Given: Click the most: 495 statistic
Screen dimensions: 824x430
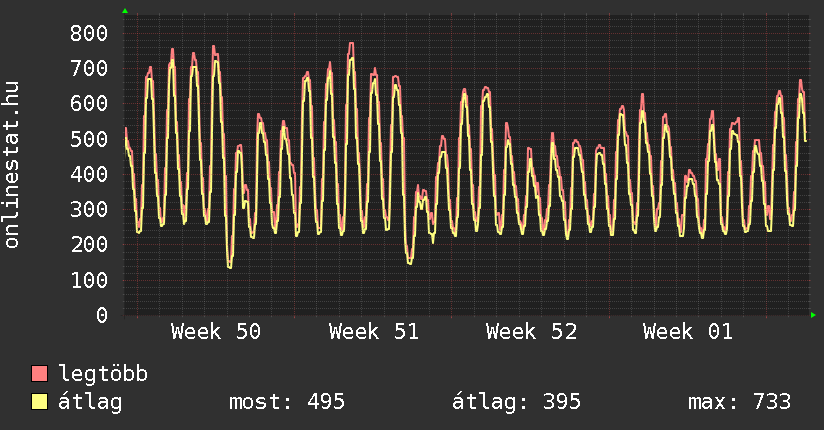Looking at the screenshot, I should 287,402.
